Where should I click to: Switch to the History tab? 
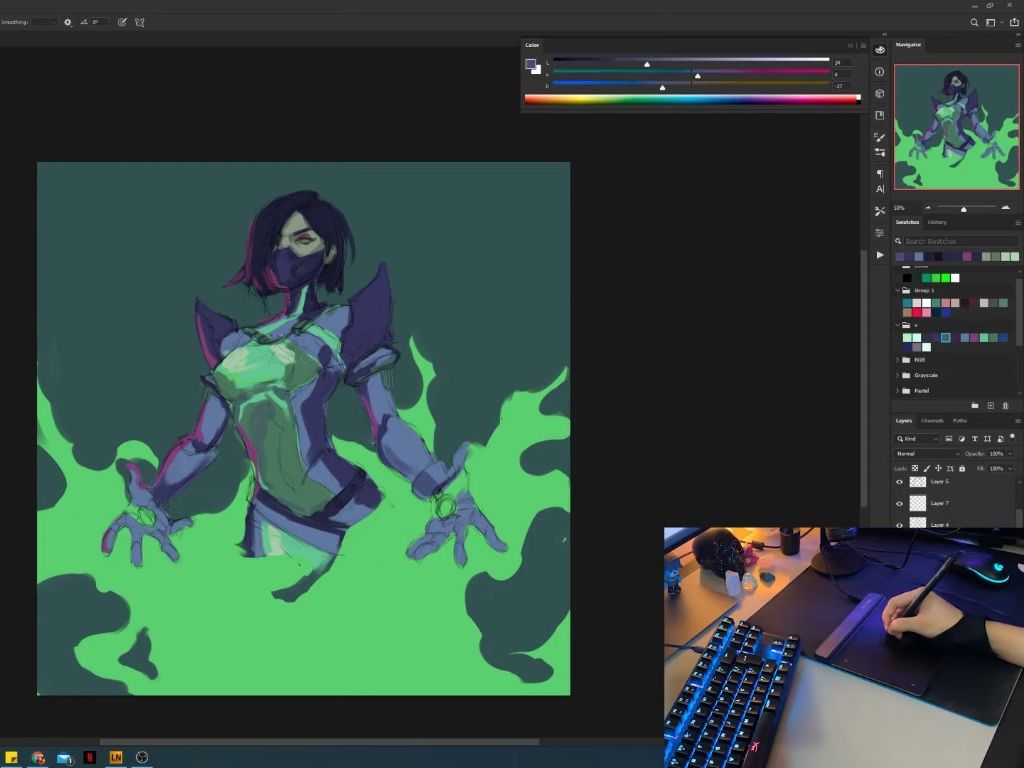(936, 222)
